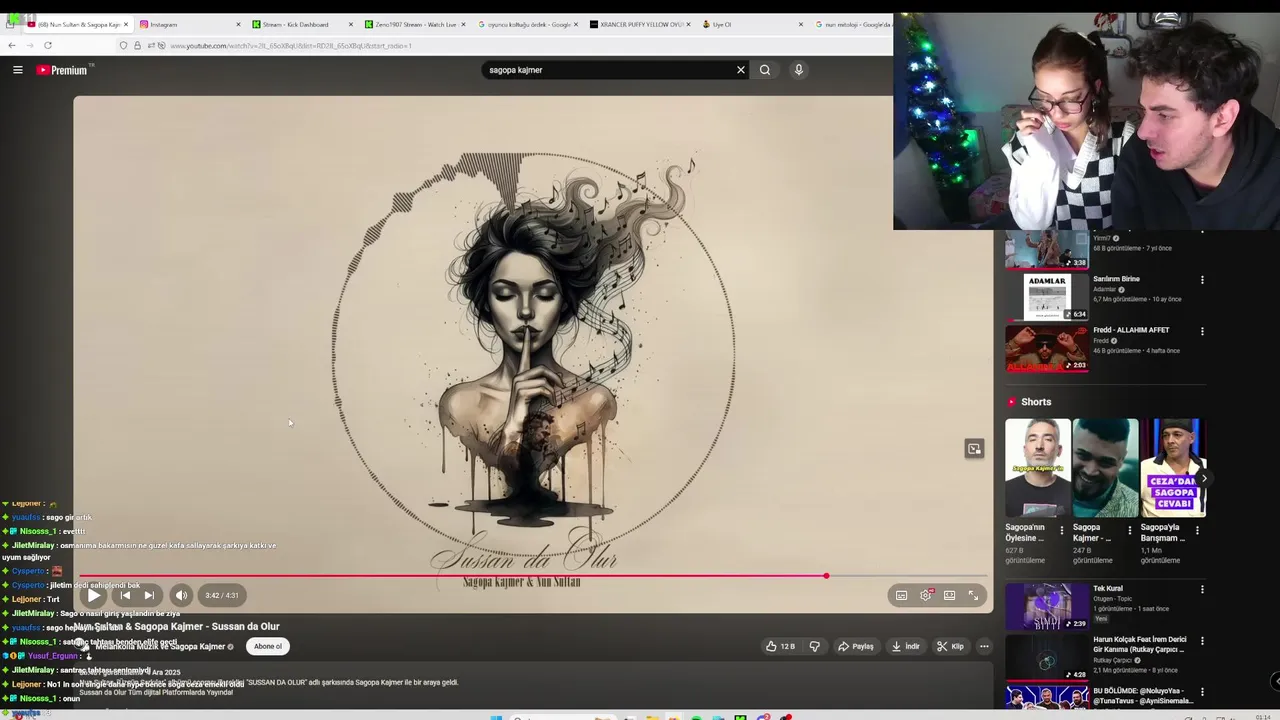
Task: Open more actions menu beside Klip
Action: click(984, 646)
